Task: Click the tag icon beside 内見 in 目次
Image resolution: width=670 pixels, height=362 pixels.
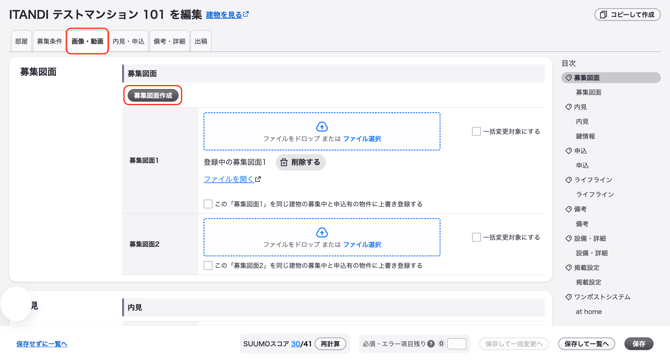Action: coord(568,107)
